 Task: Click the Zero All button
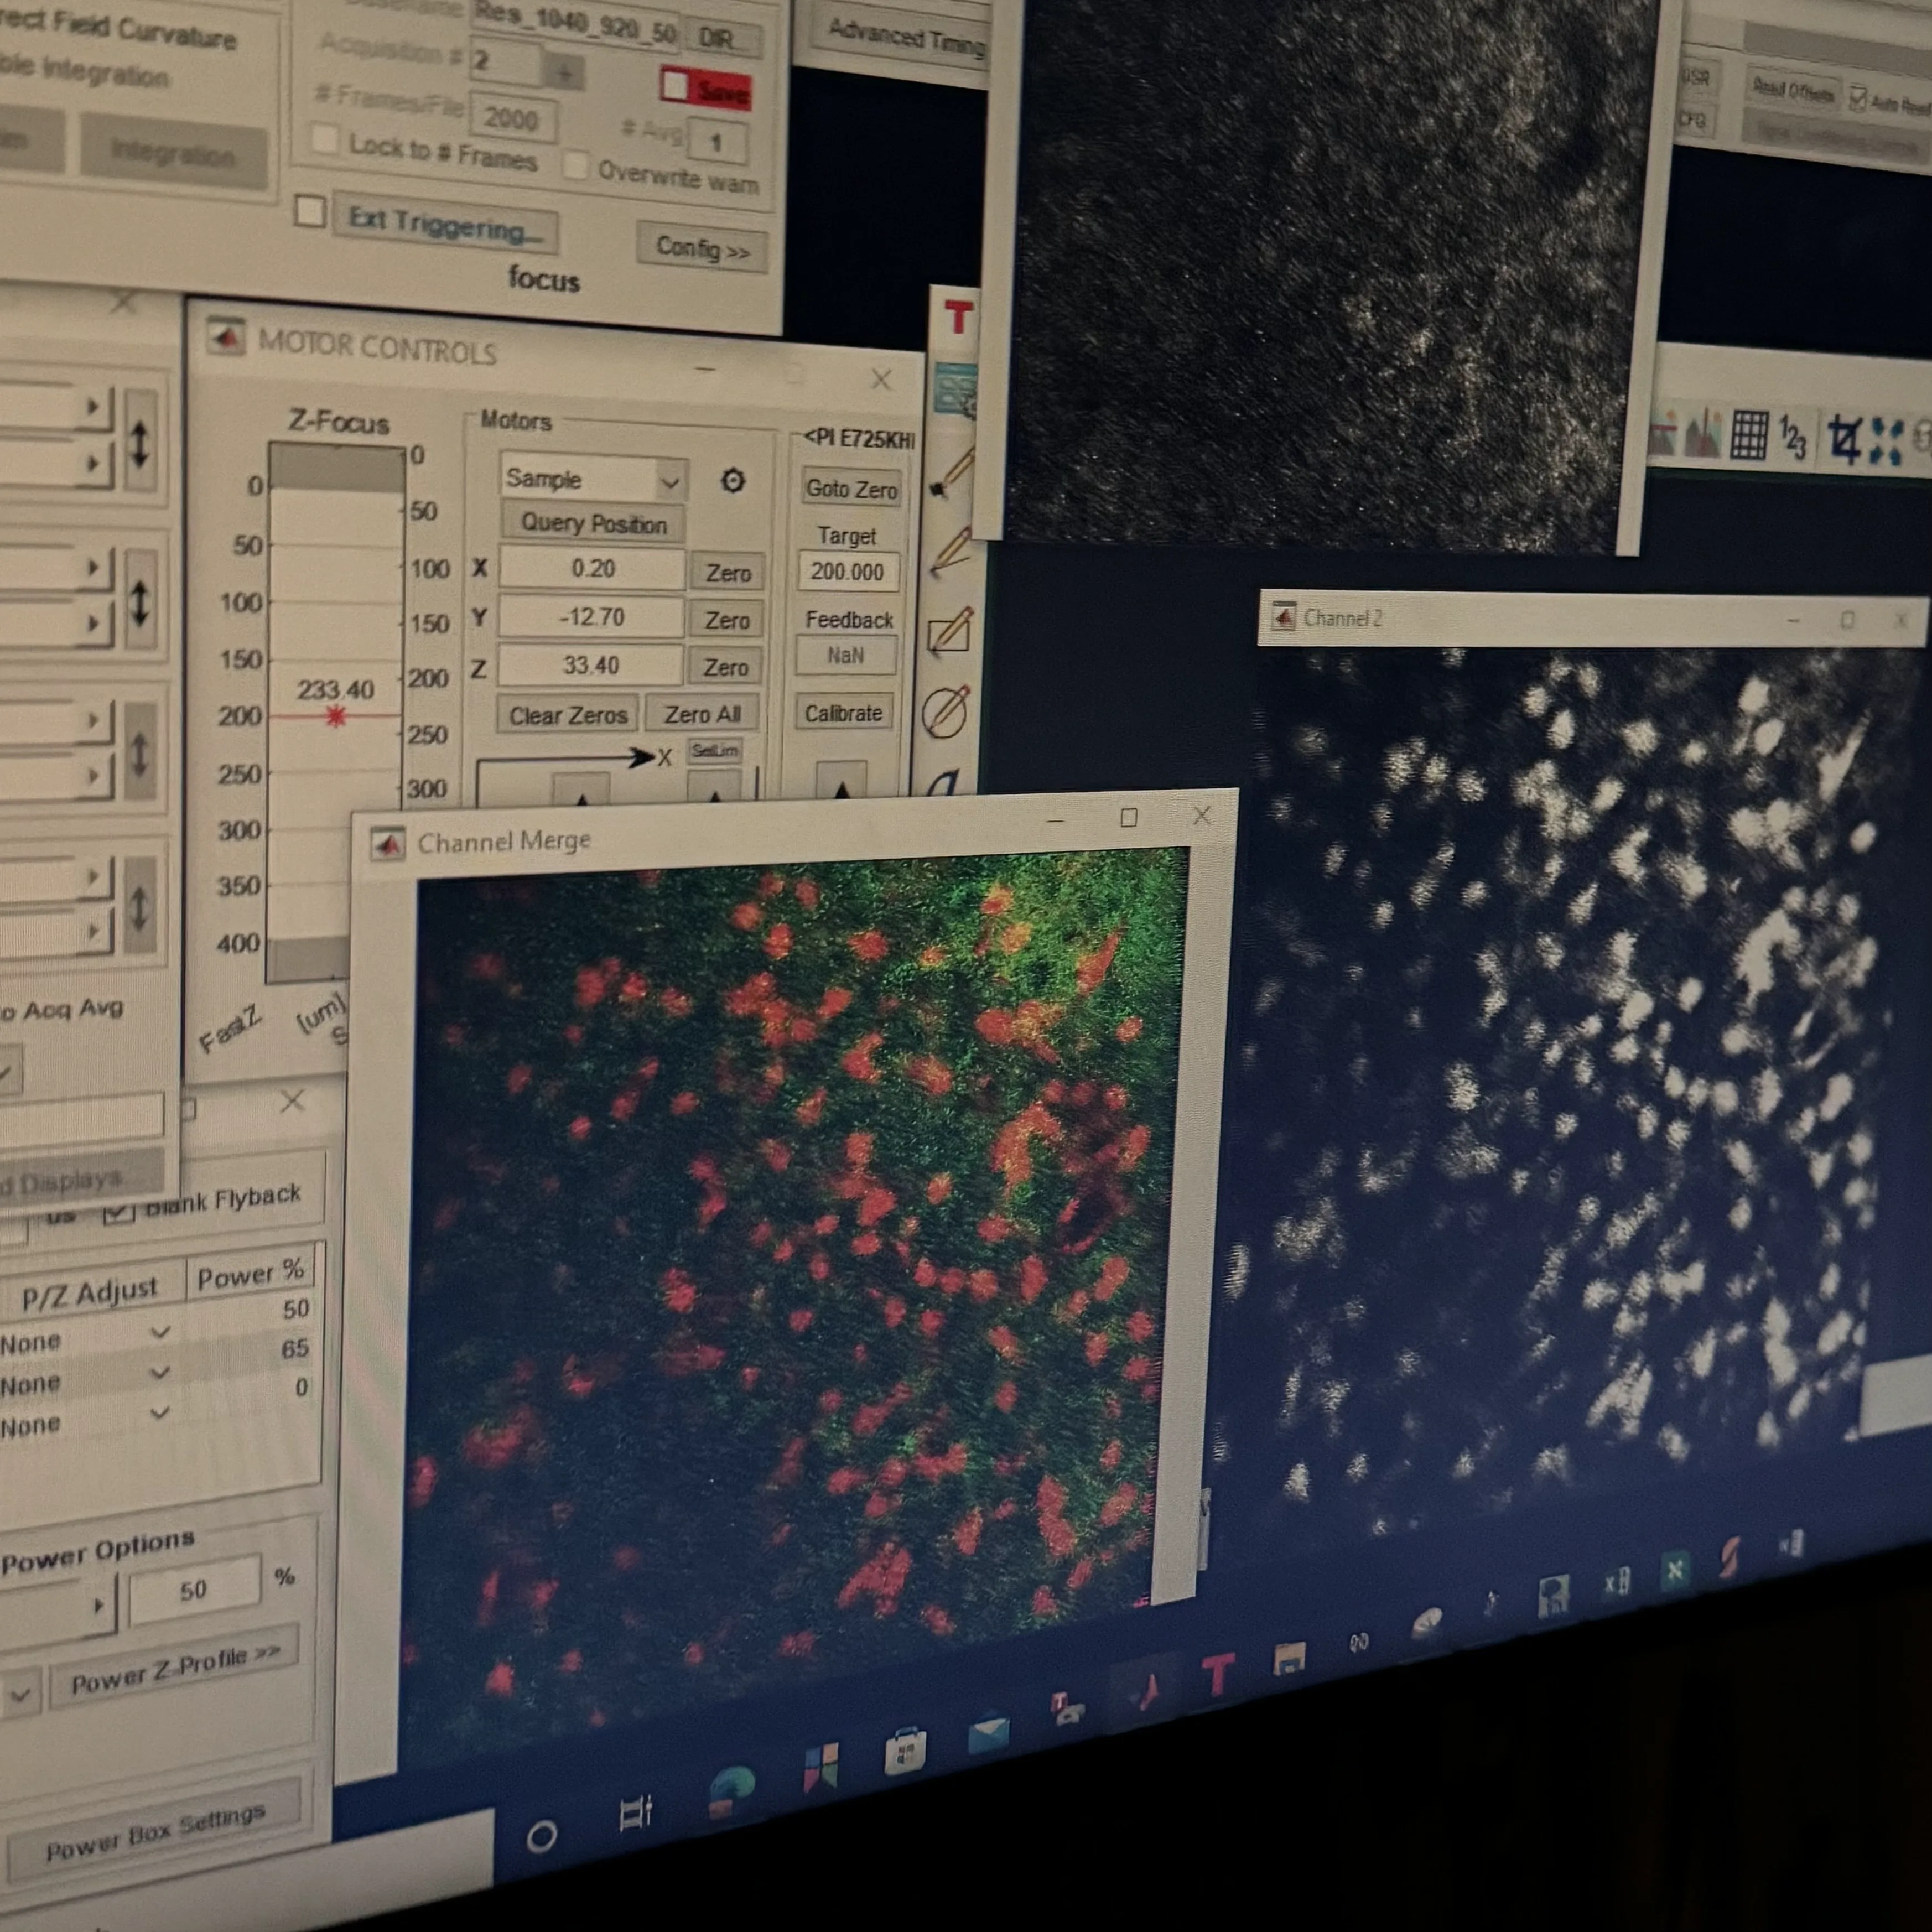click(x=702, y=714)
